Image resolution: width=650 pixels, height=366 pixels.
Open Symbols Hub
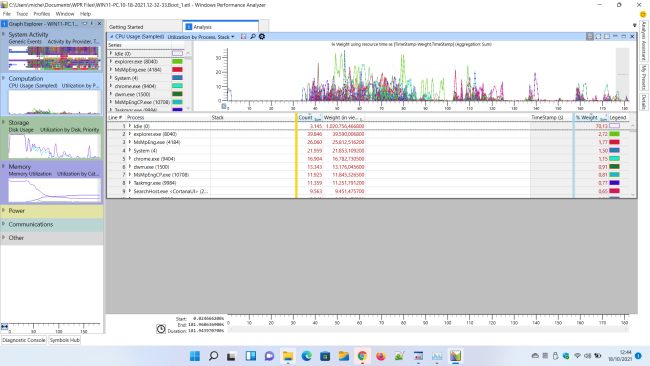point(64,340)
